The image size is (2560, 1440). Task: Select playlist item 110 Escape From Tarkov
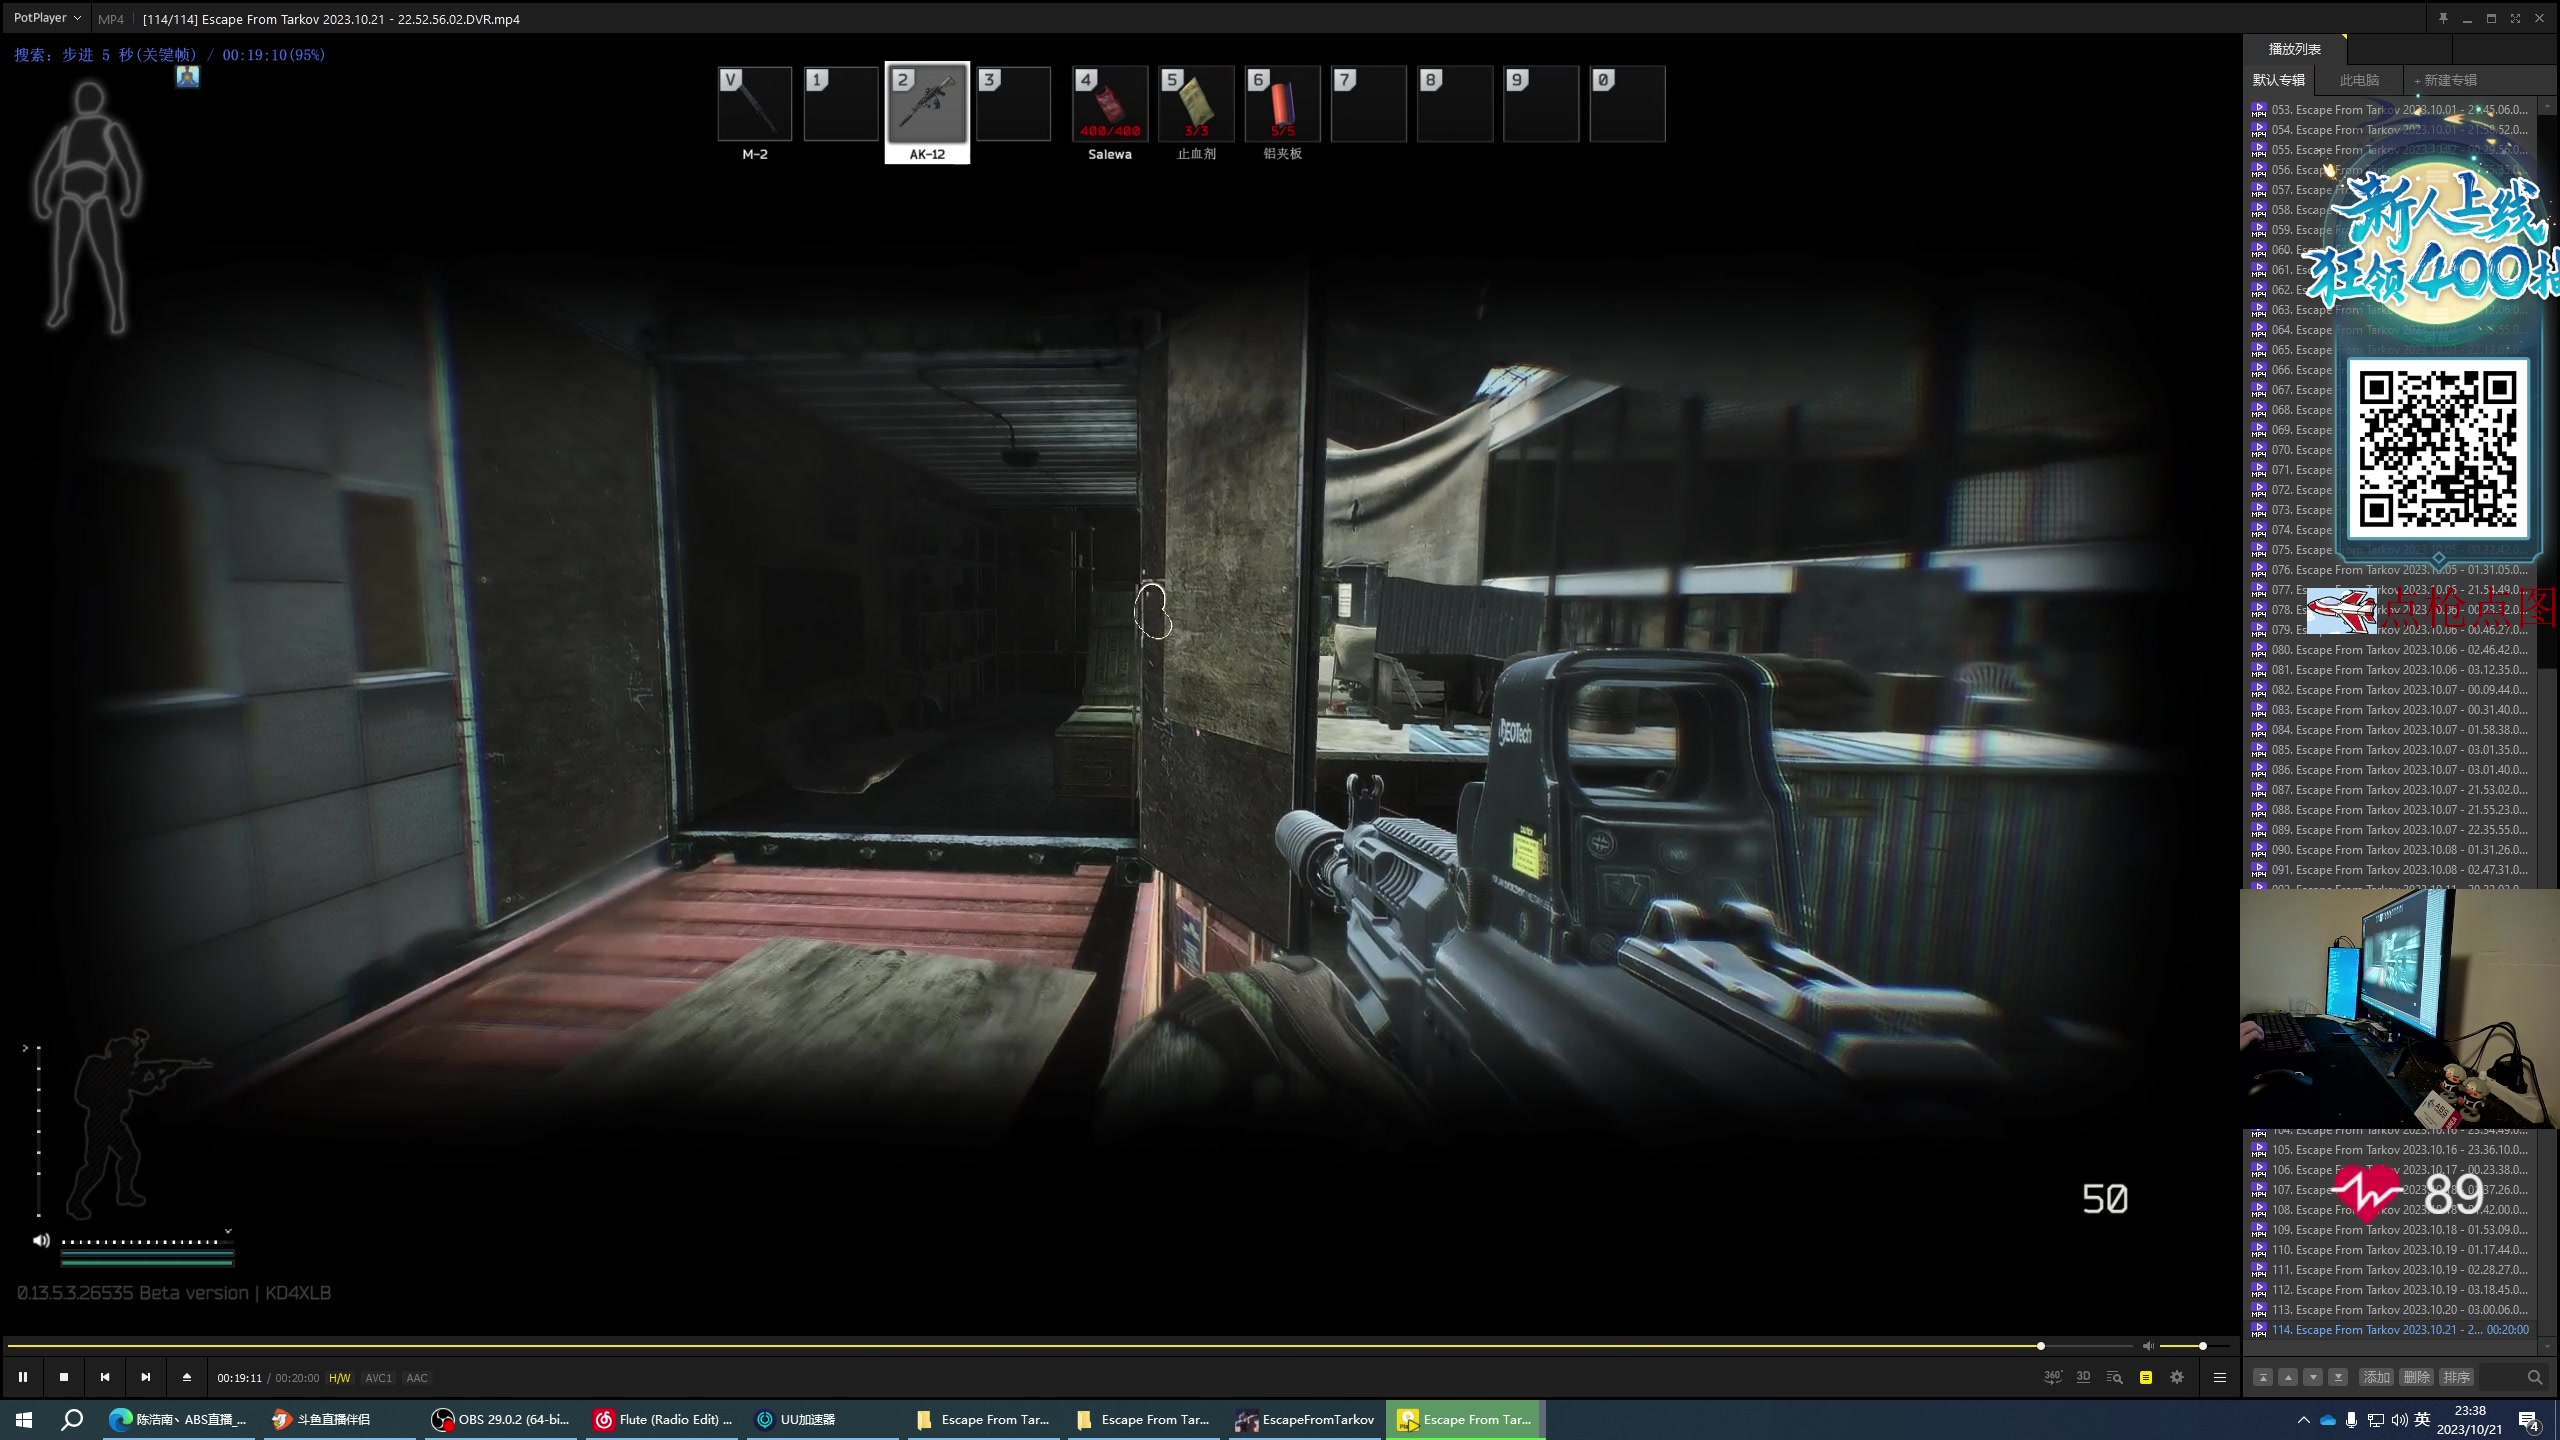(2390, 1250)
